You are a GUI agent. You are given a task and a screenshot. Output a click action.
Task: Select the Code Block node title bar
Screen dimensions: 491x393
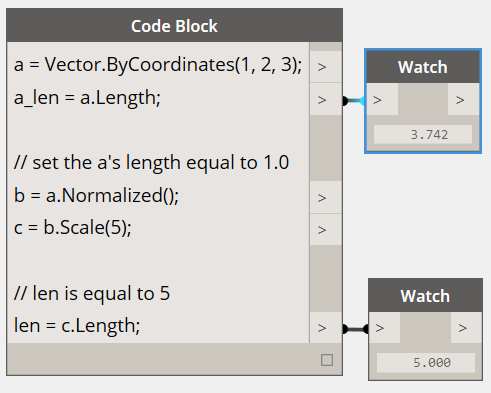pos(174,25)
